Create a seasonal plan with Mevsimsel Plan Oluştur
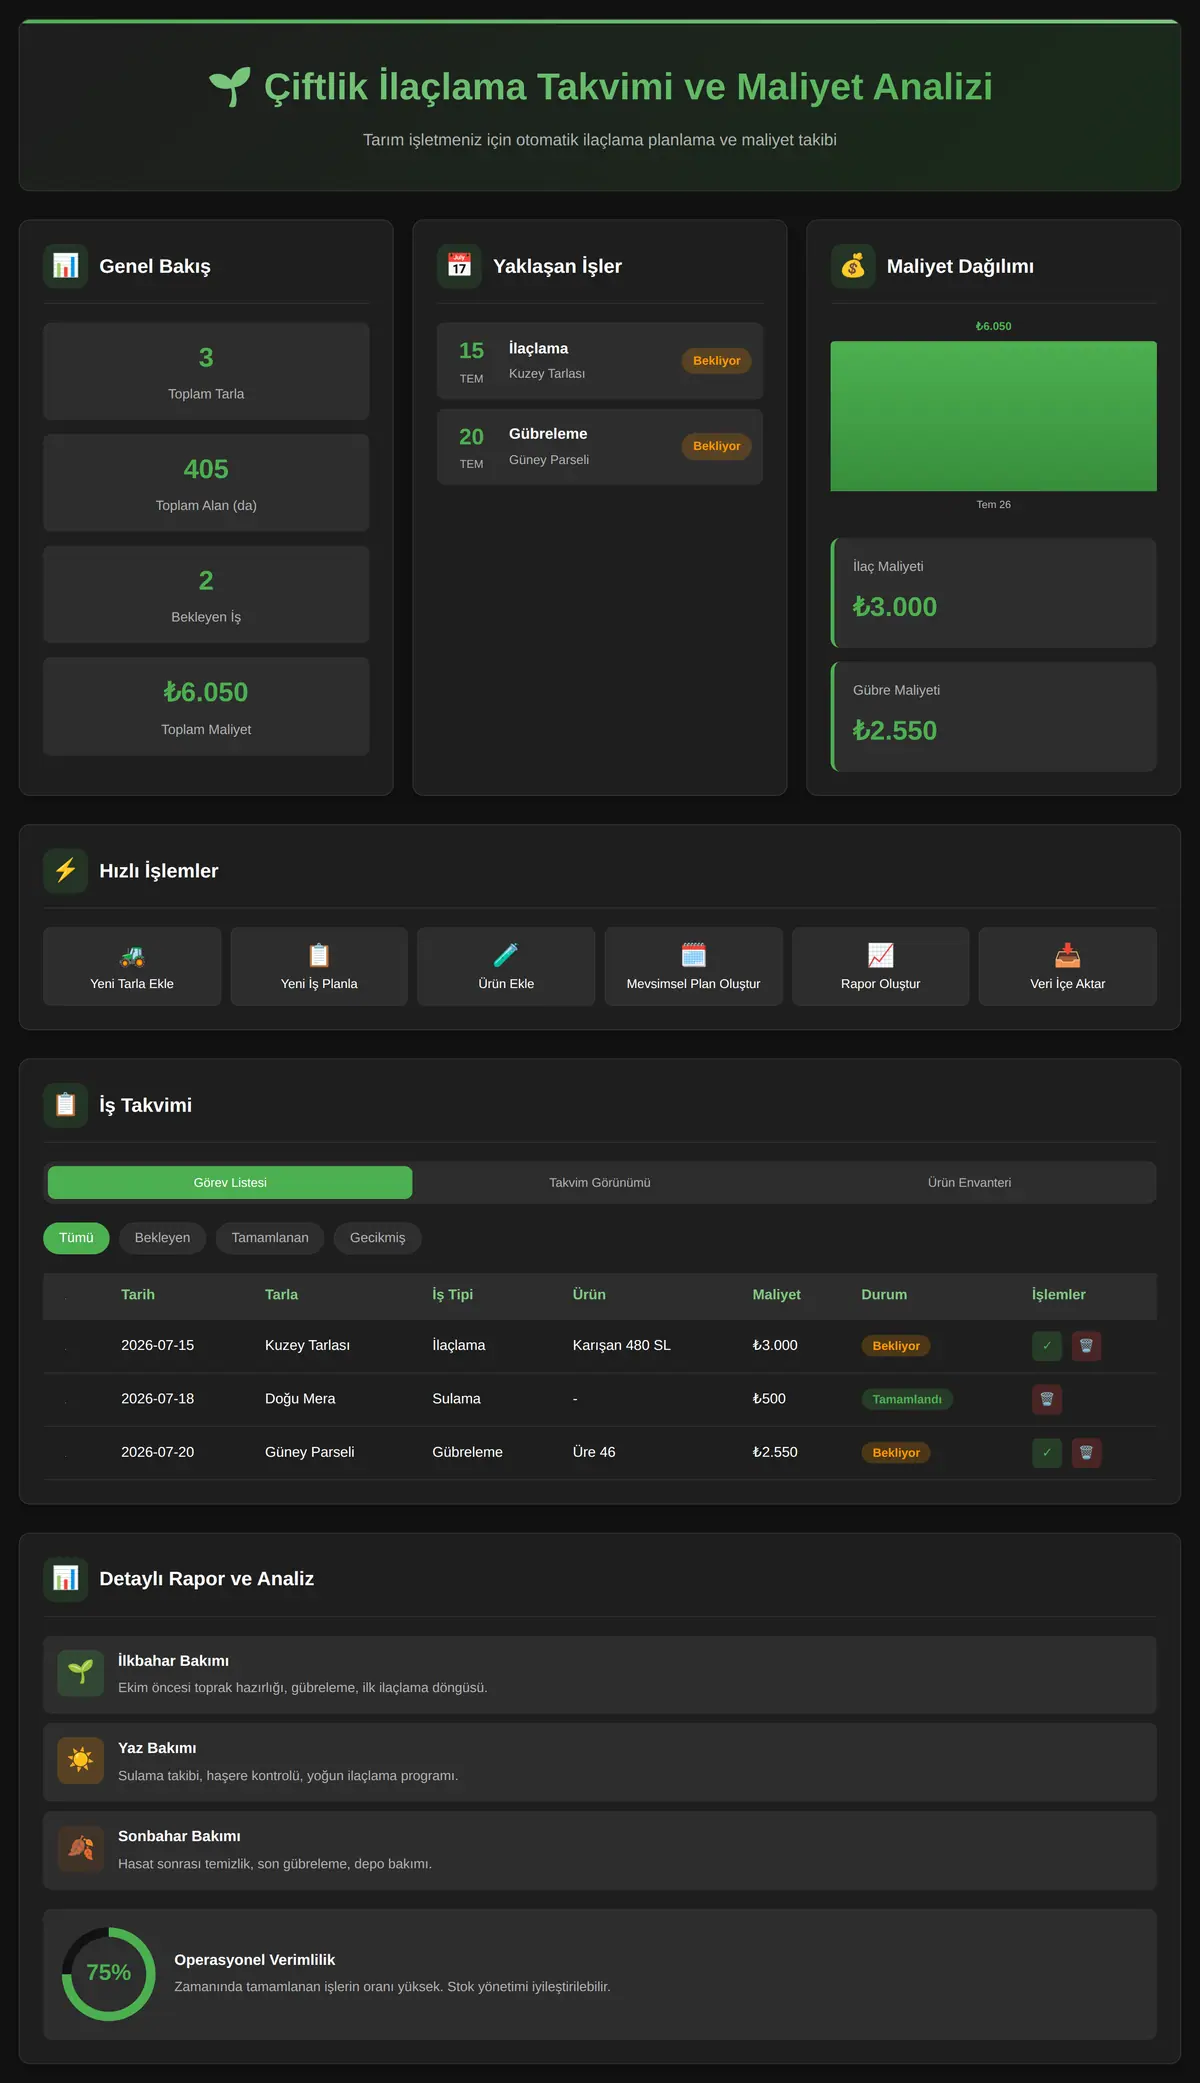Screen dimensions: 1200x2083 pos(693,966)
